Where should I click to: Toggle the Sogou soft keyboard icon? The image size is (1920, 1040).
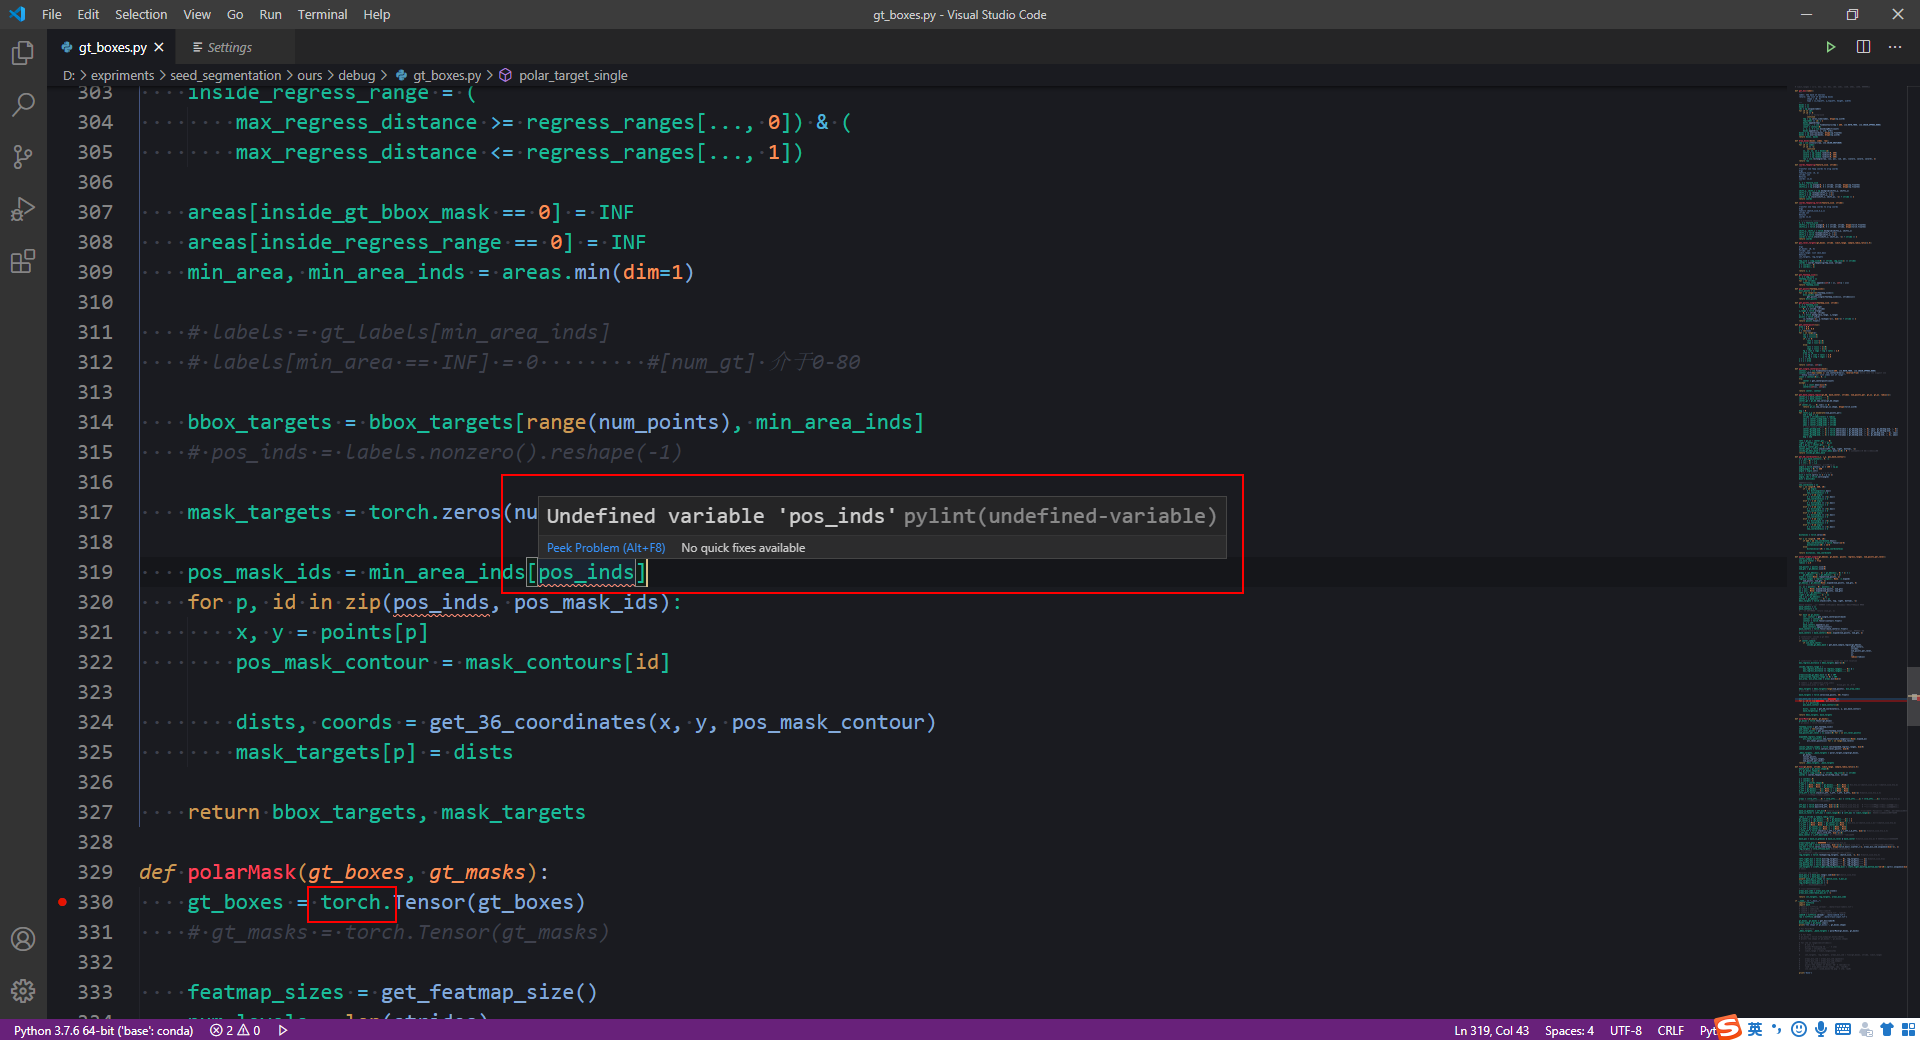[1843, 1029]
